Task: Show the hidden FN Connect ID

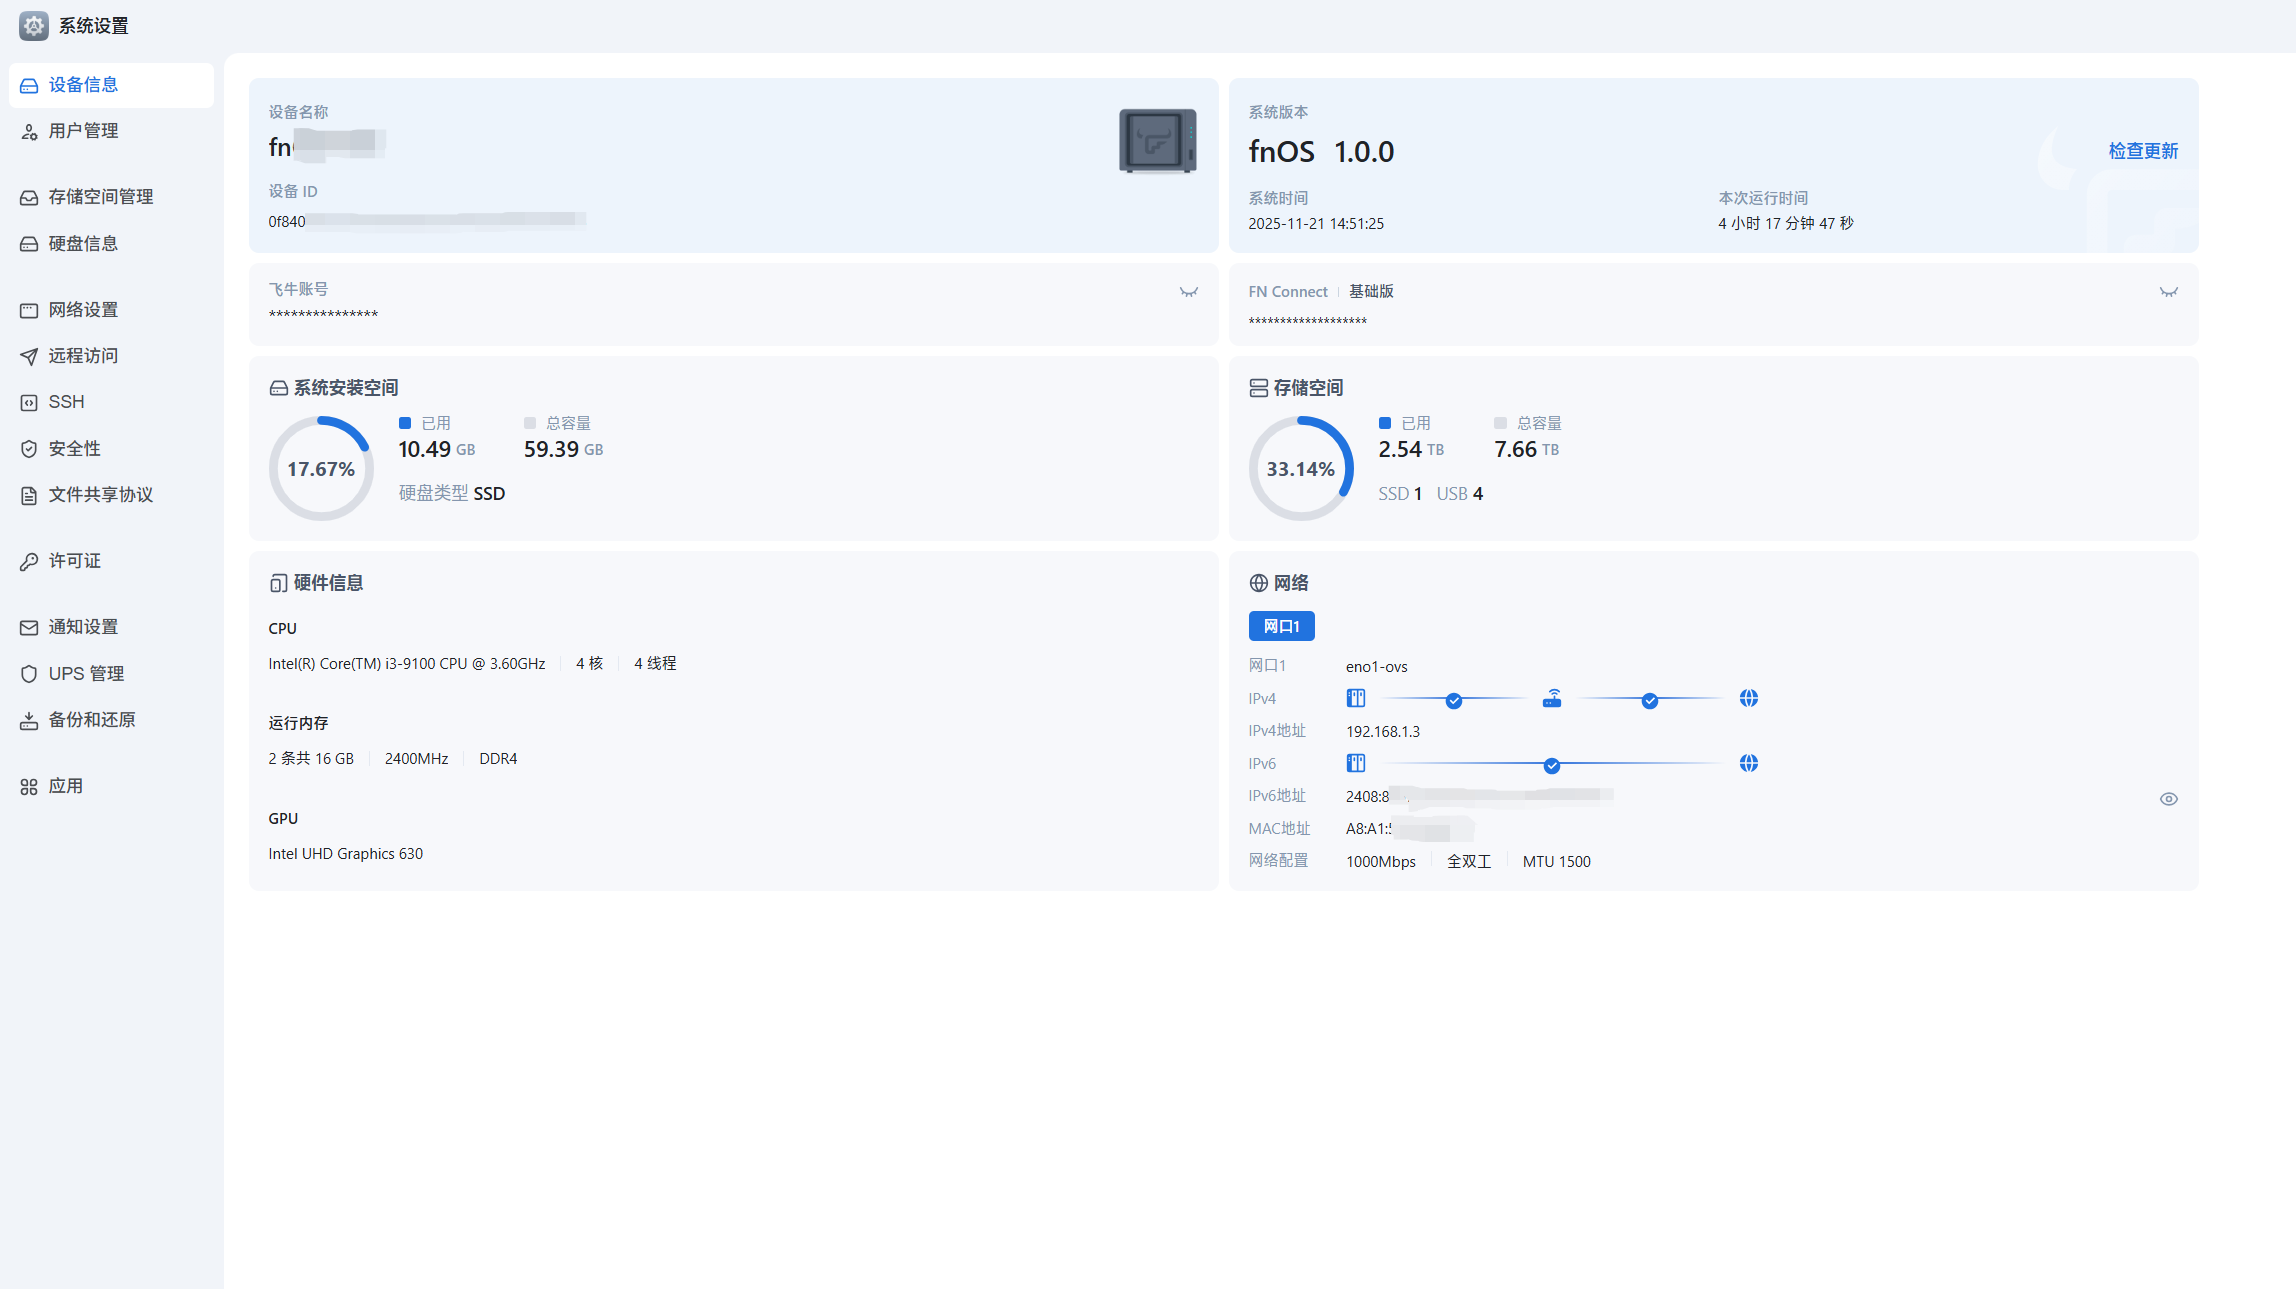Action: pos(2168,292)
